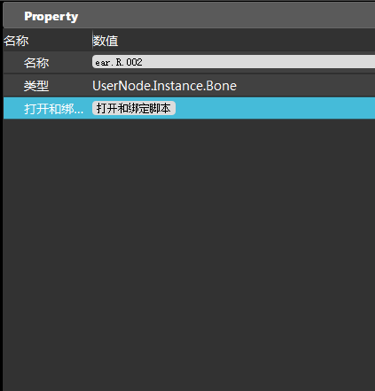Place cursor after the 002 text in name field
The width and height of the screenshot is (375, 391).
pyautogui.click(x=143, y=62)
